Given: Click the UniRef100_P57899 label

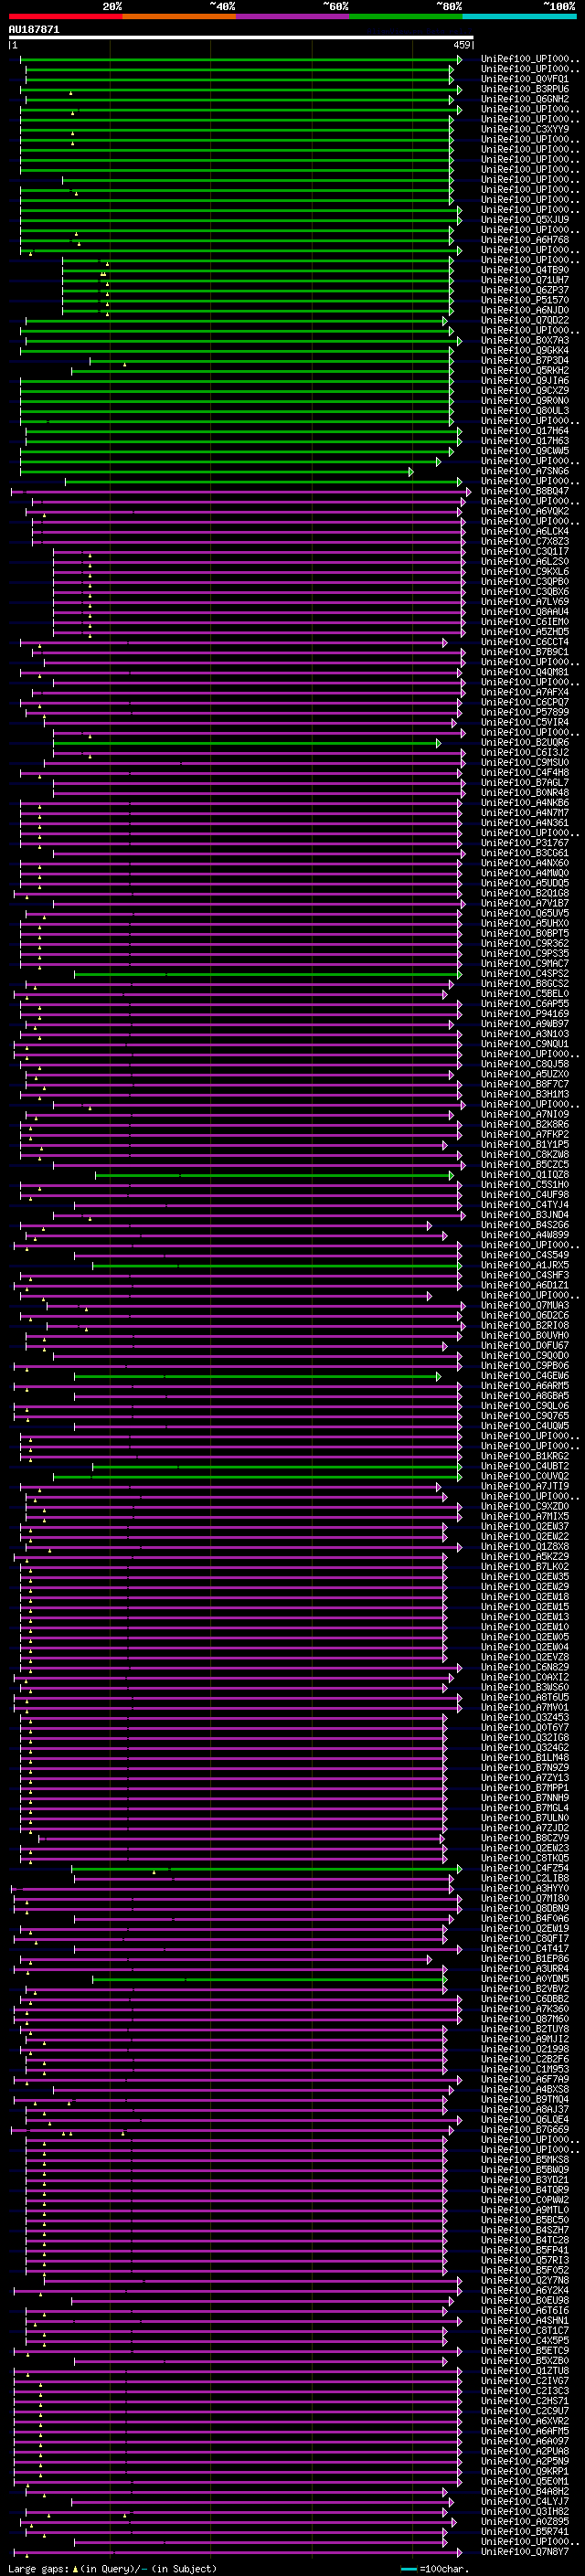Looking at the screenshot, I should point(525,712).
